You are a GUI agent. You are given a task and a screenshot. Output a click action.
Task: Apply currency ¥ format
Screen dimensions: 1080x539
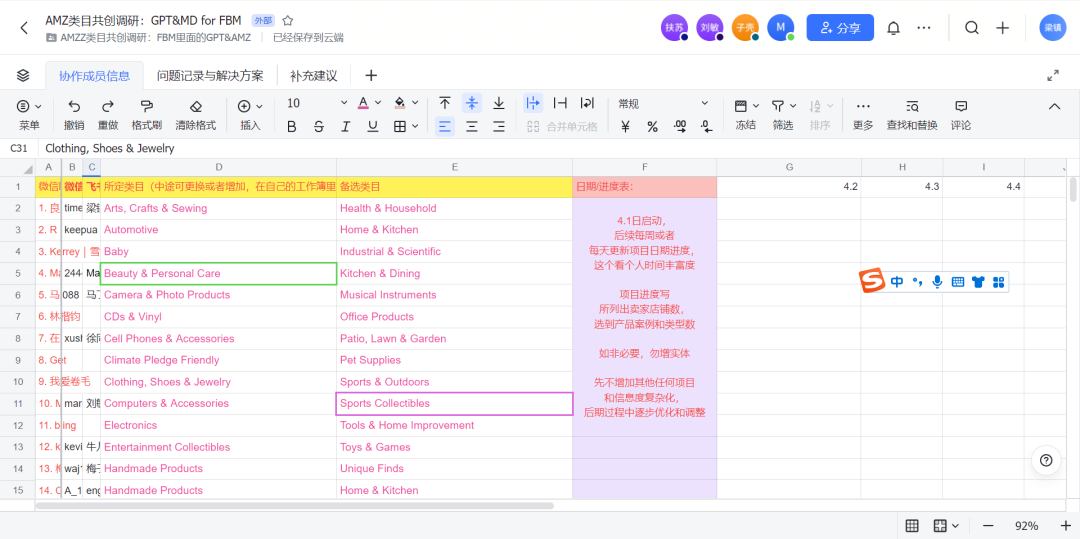(x=625, y=127)
